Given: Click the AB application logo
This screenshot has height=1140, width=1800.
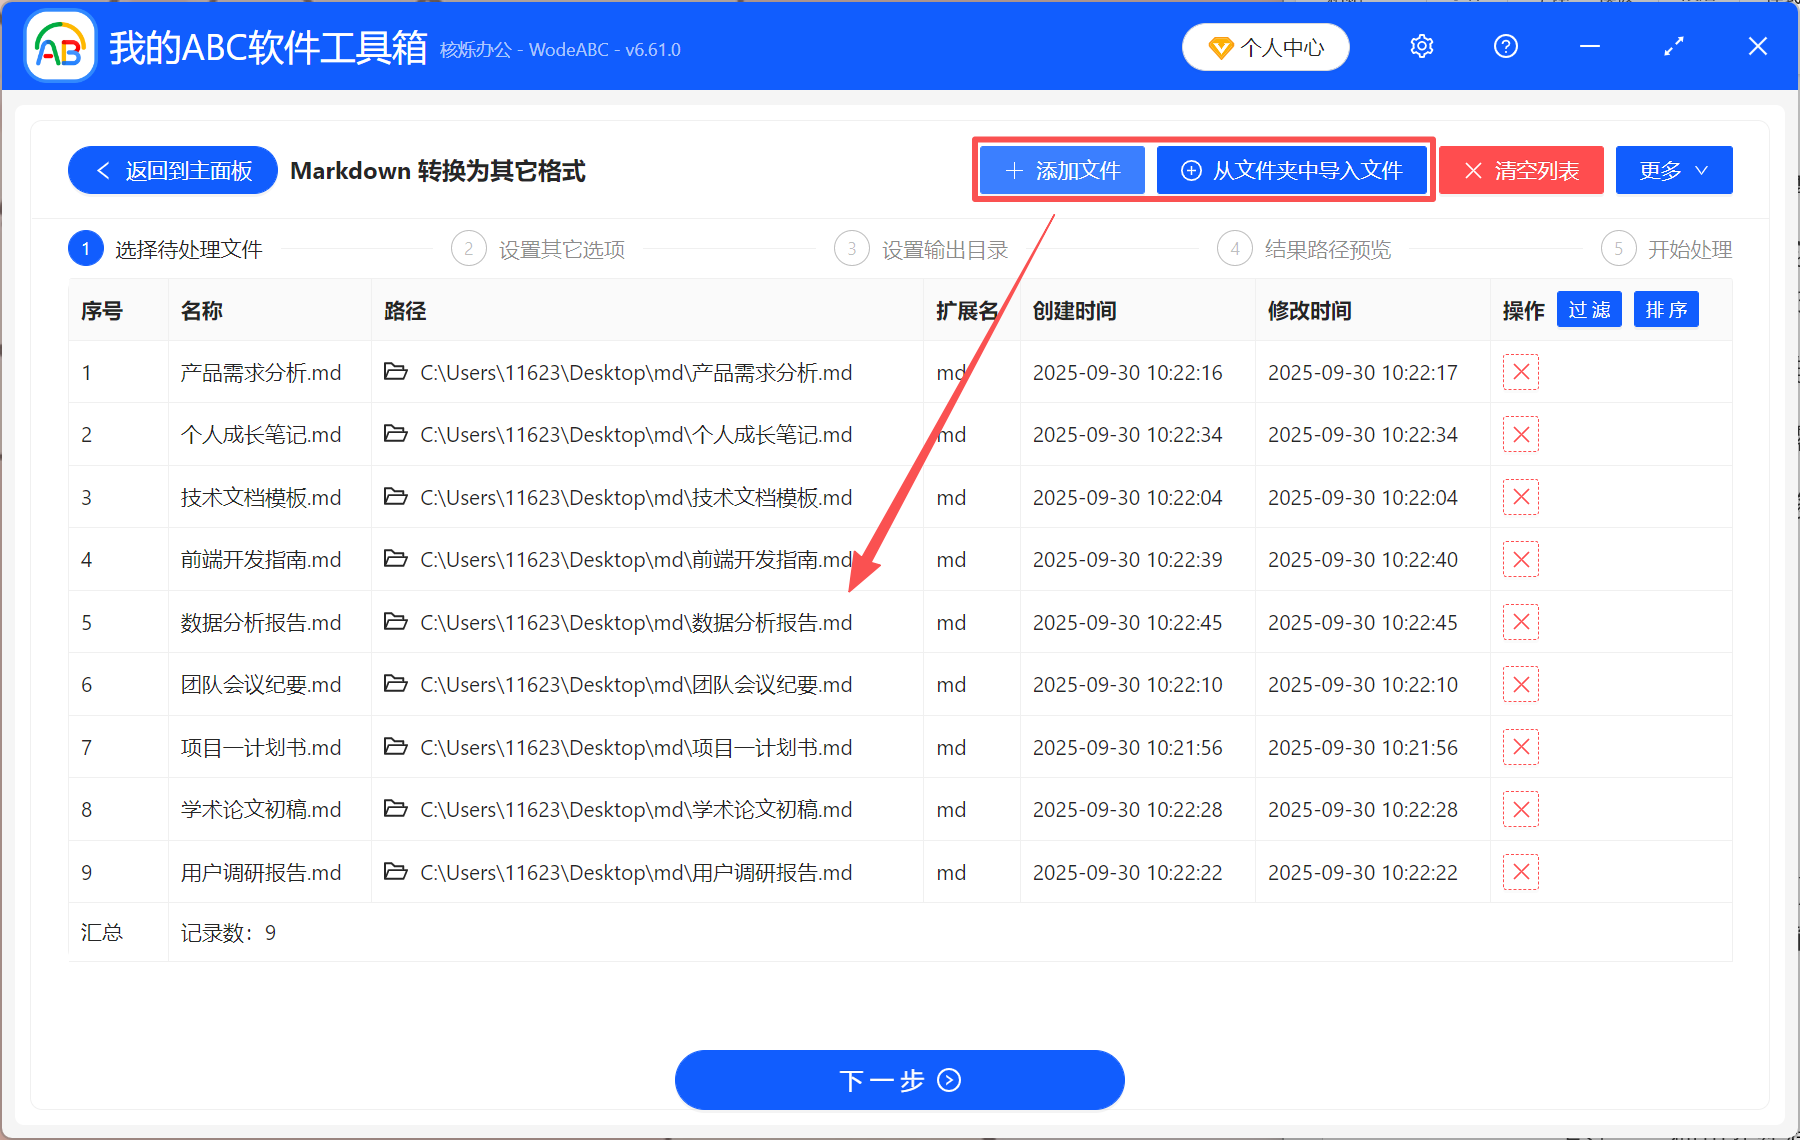Looking at the screenshot, I should point(58,46).
